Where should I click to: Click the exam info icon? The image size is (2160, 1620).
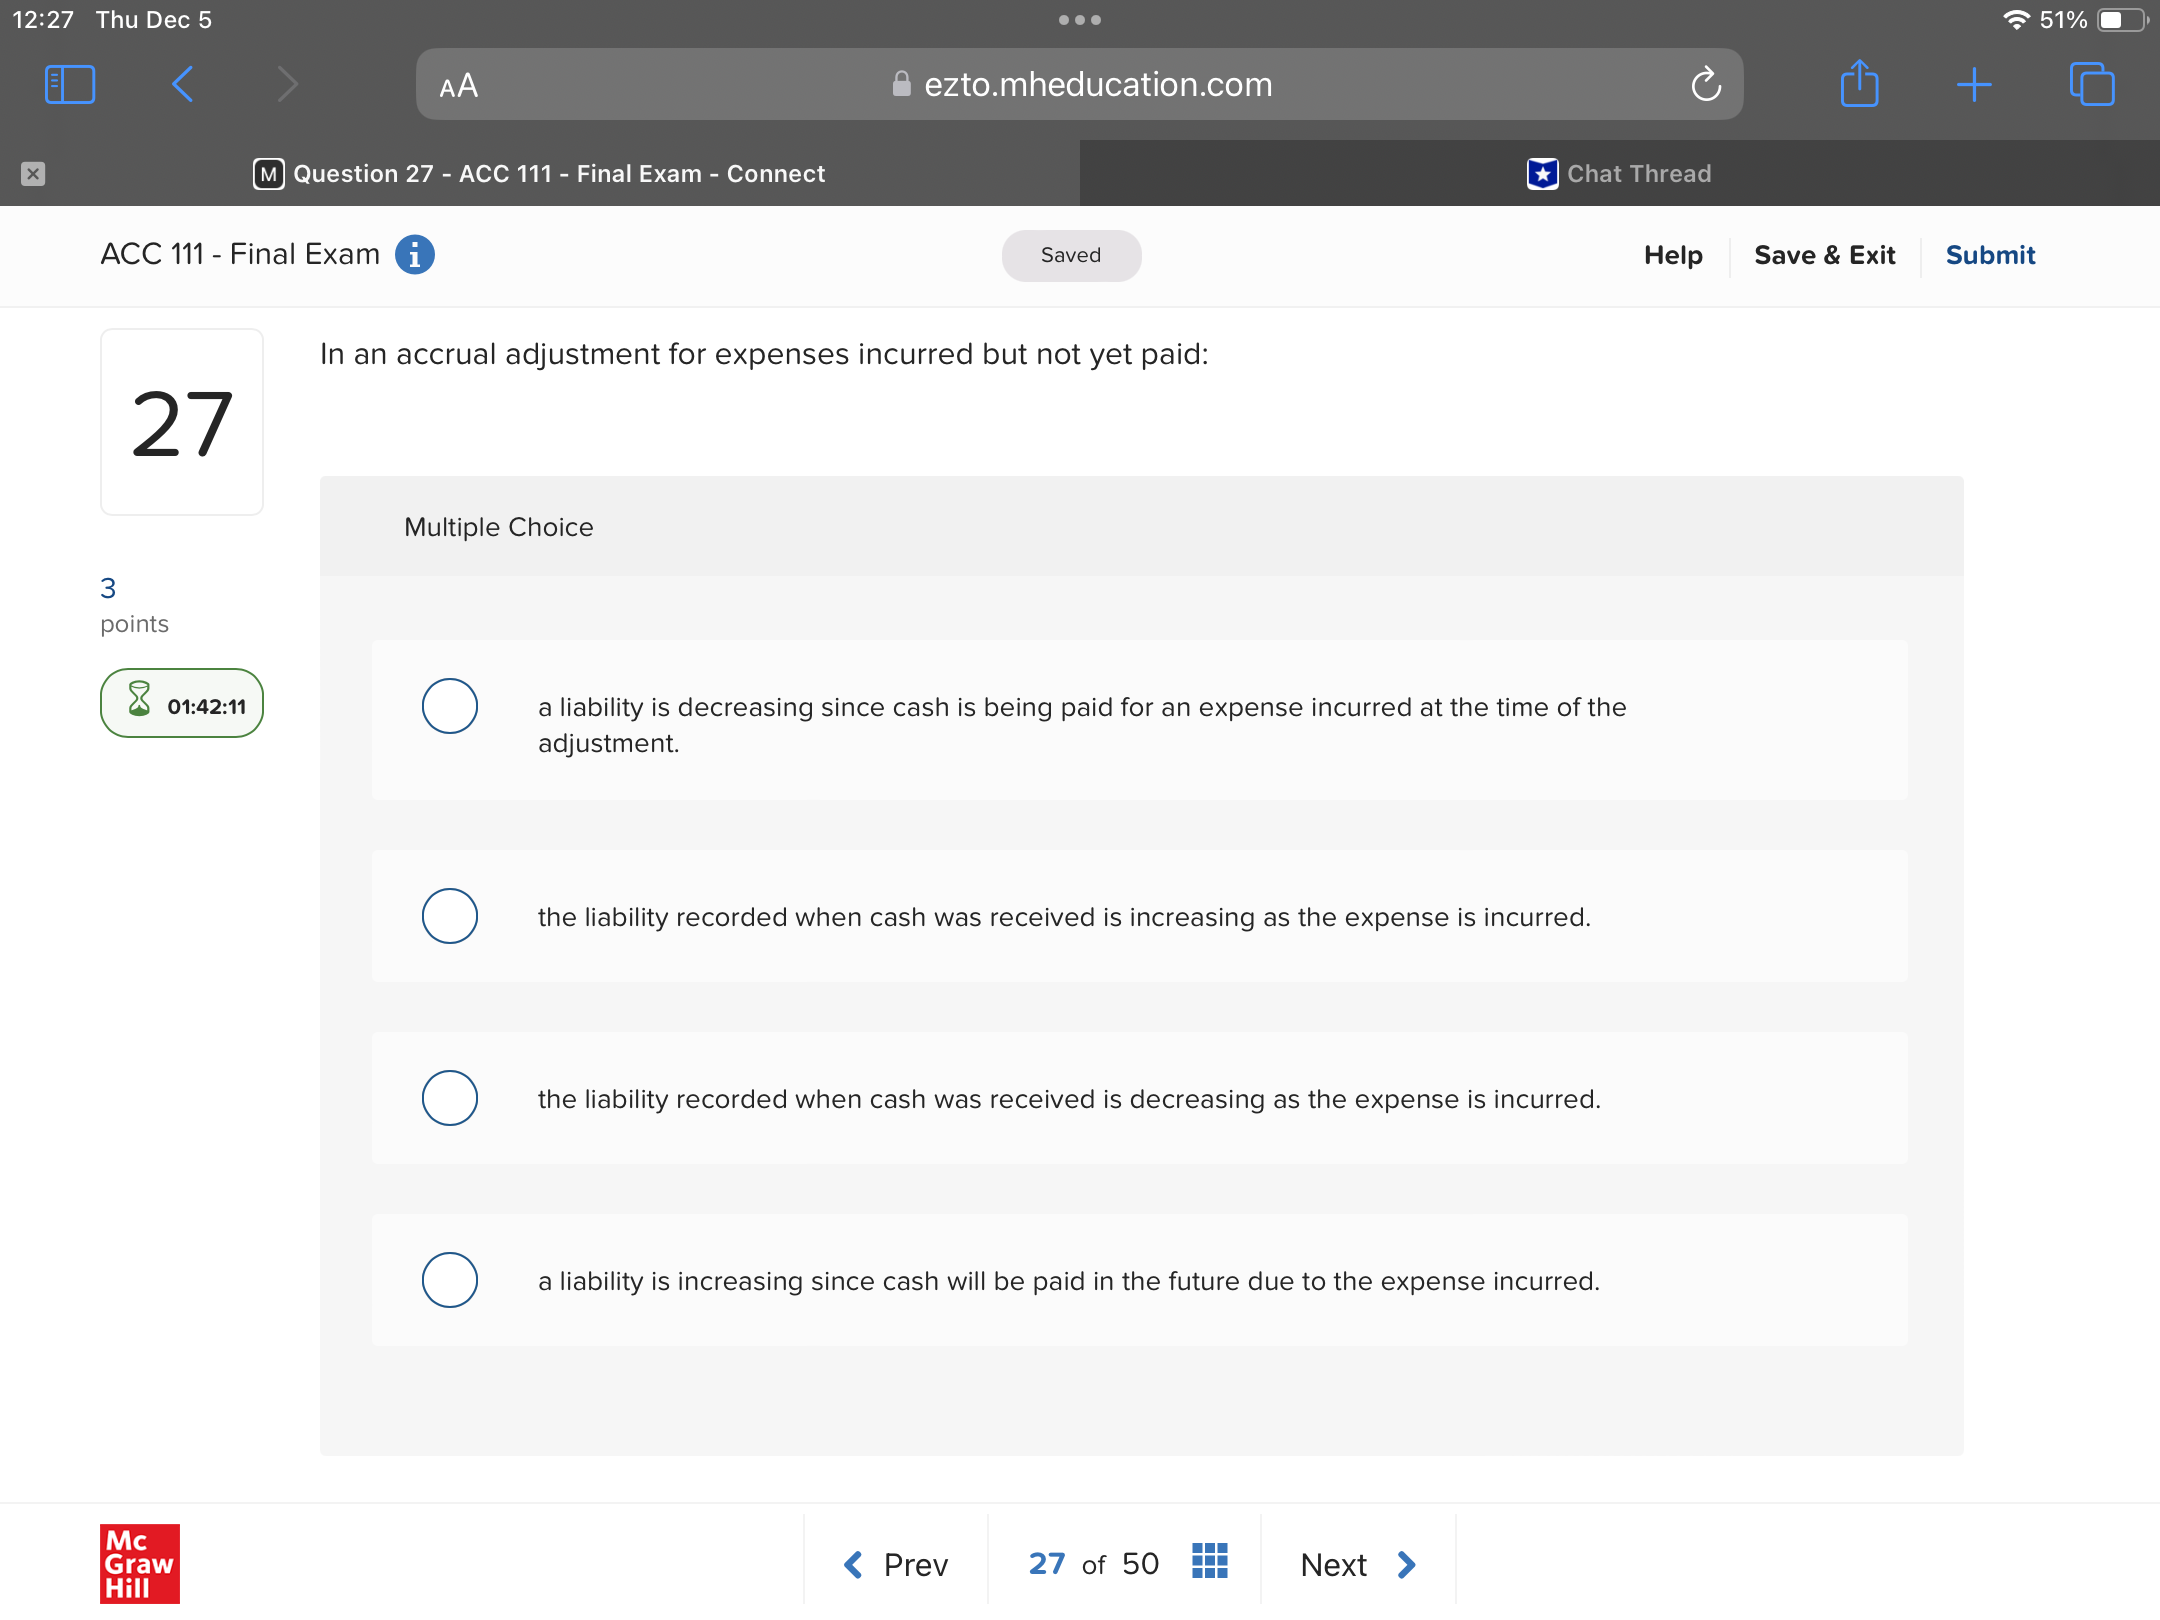pyautogui.click(x=415, y=255)
